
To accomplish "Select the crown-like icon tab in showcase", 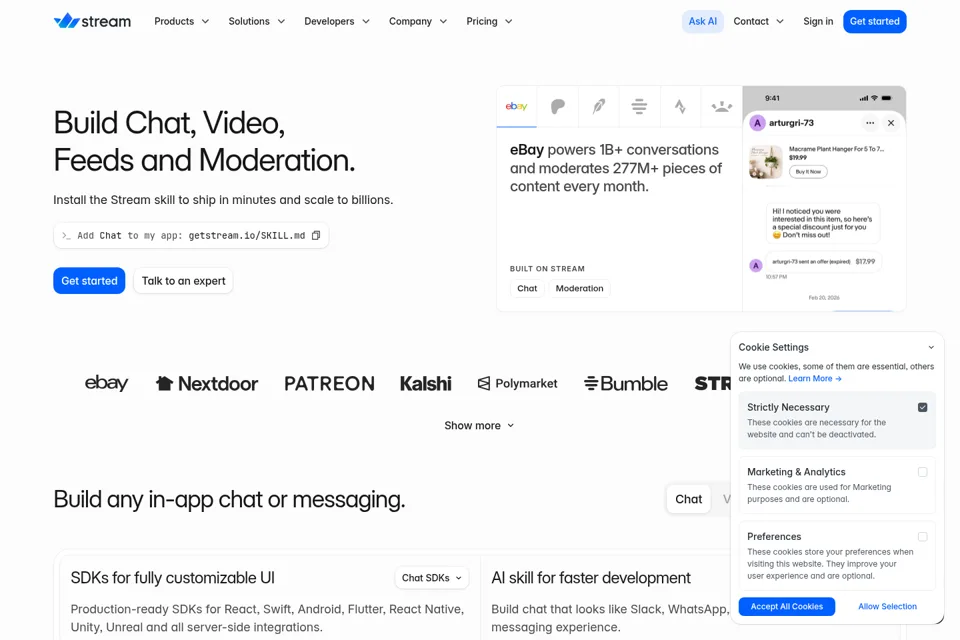I will pyautogui.click(x=722, y=107).
